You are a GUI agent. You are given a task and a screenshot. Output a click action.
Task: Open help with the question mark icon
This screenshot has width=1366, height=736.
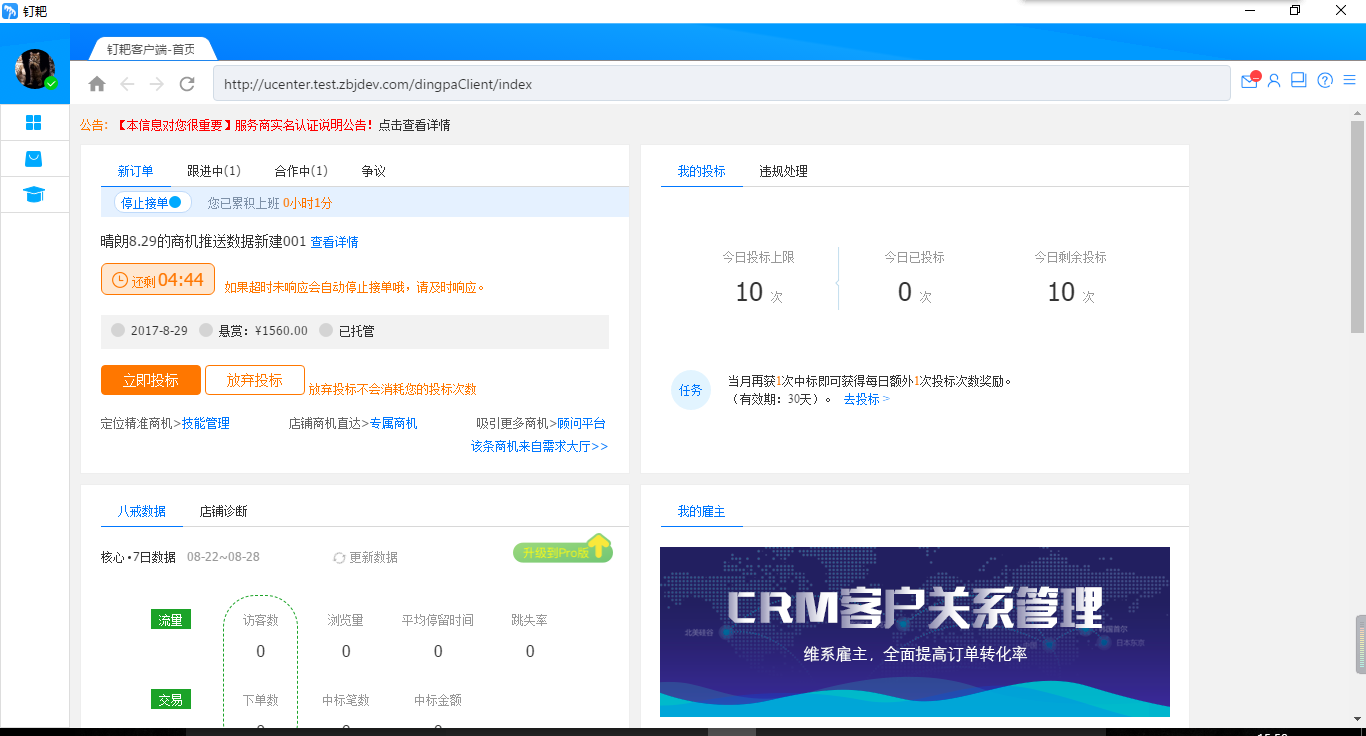pyautogui.click(x=1325, y=81)
